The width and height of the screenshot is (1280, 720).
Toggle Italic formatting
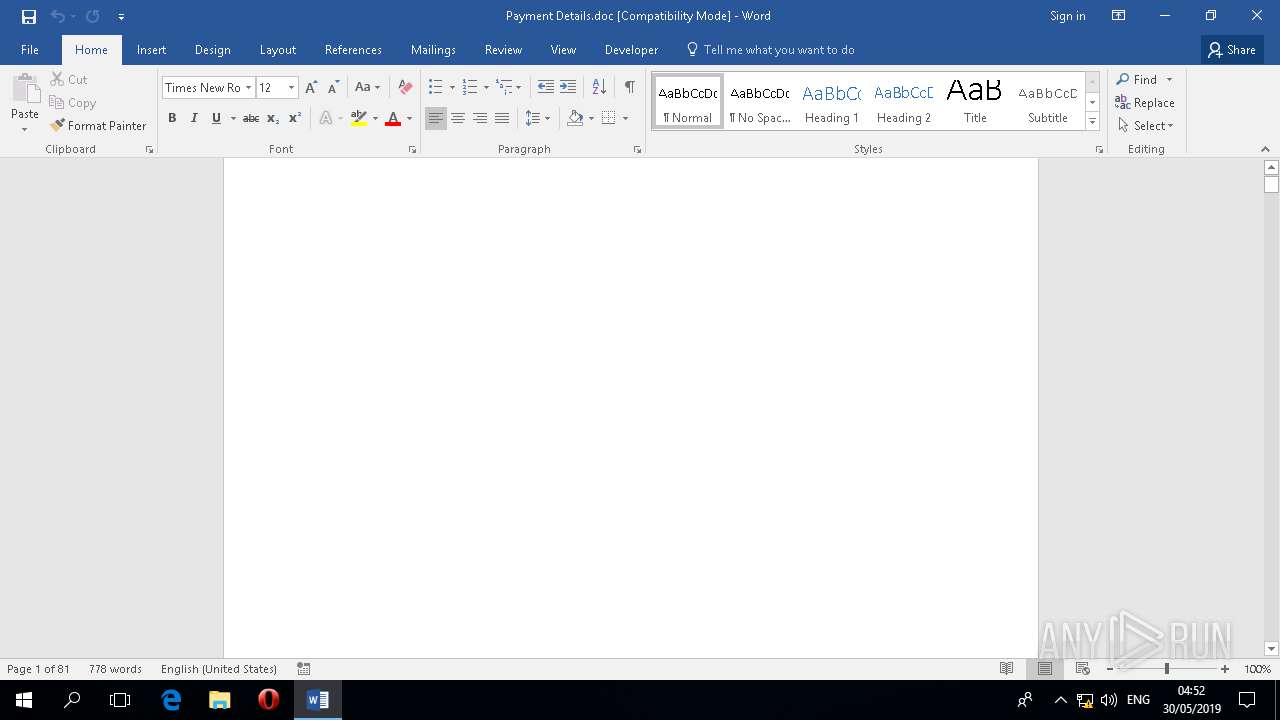194,118
